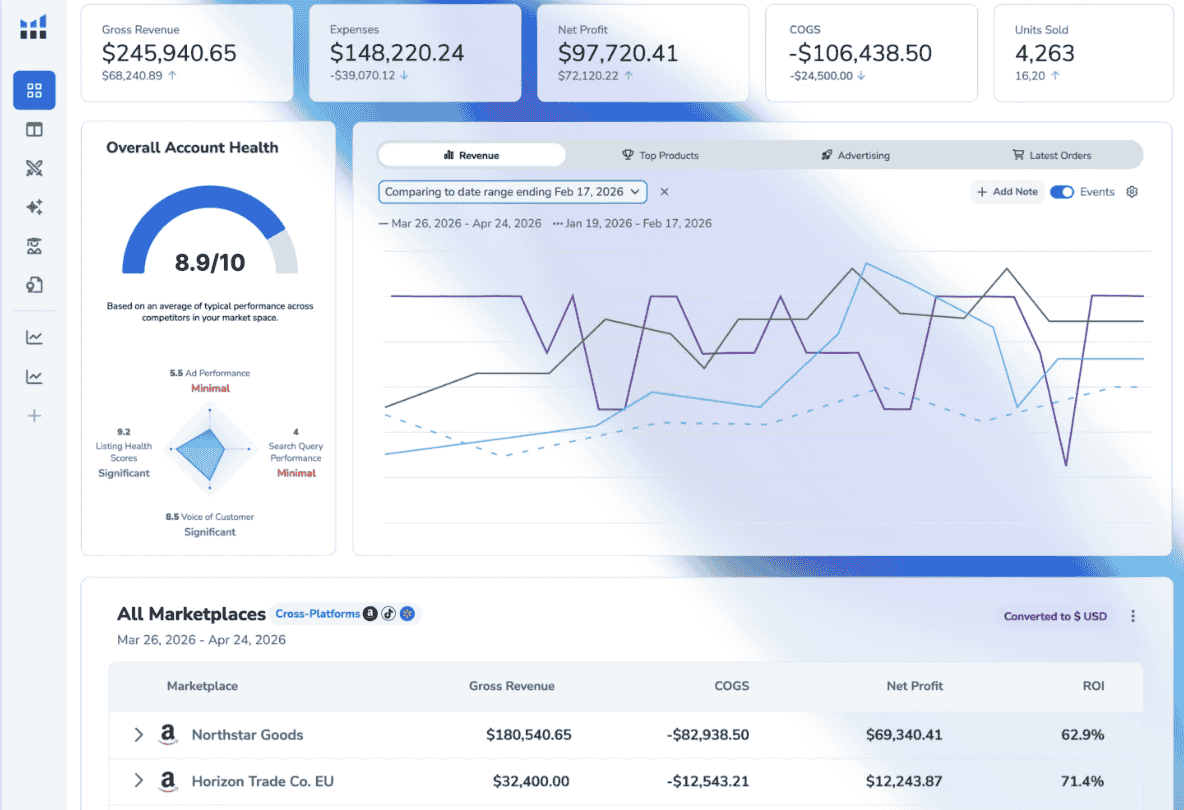Viewport: 1184px width, 810px height.
Task: Click the $180,540.65 gross revenue cell
Action: (529, 735)
